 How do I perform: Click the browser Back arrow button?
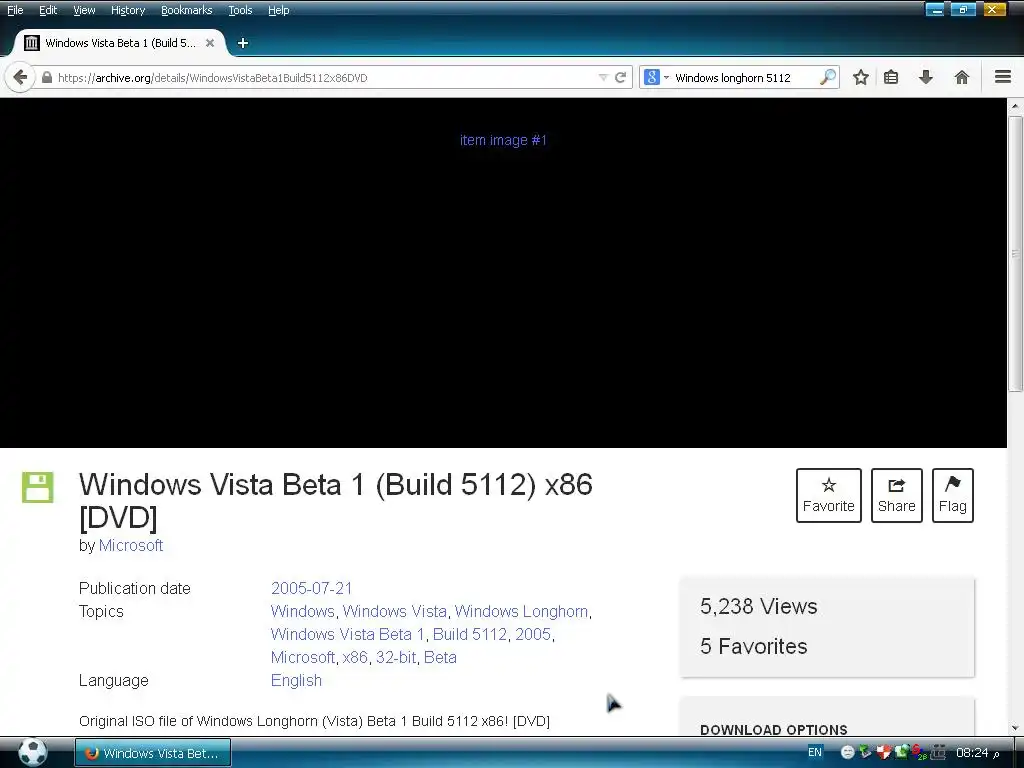click(20, 78)
